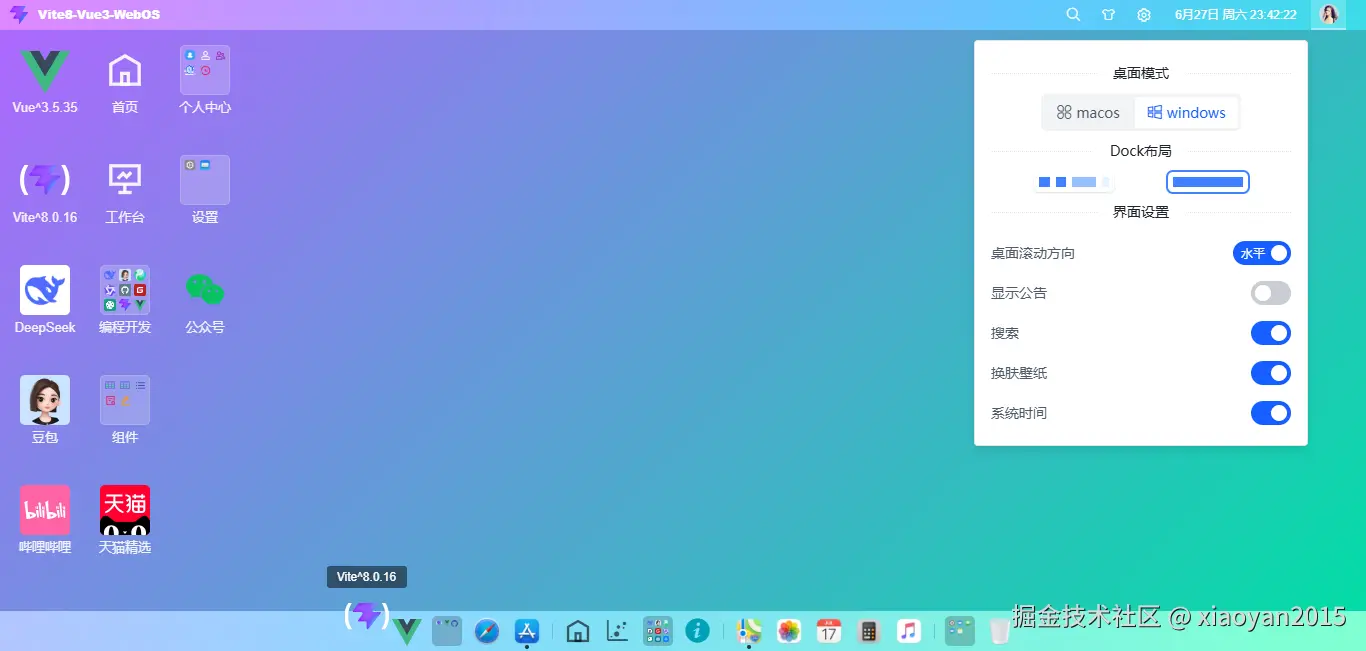Viewport: 1366px width, 651px height.
Task: Turn off the 搜索 switch
Action: point(1271,333)
